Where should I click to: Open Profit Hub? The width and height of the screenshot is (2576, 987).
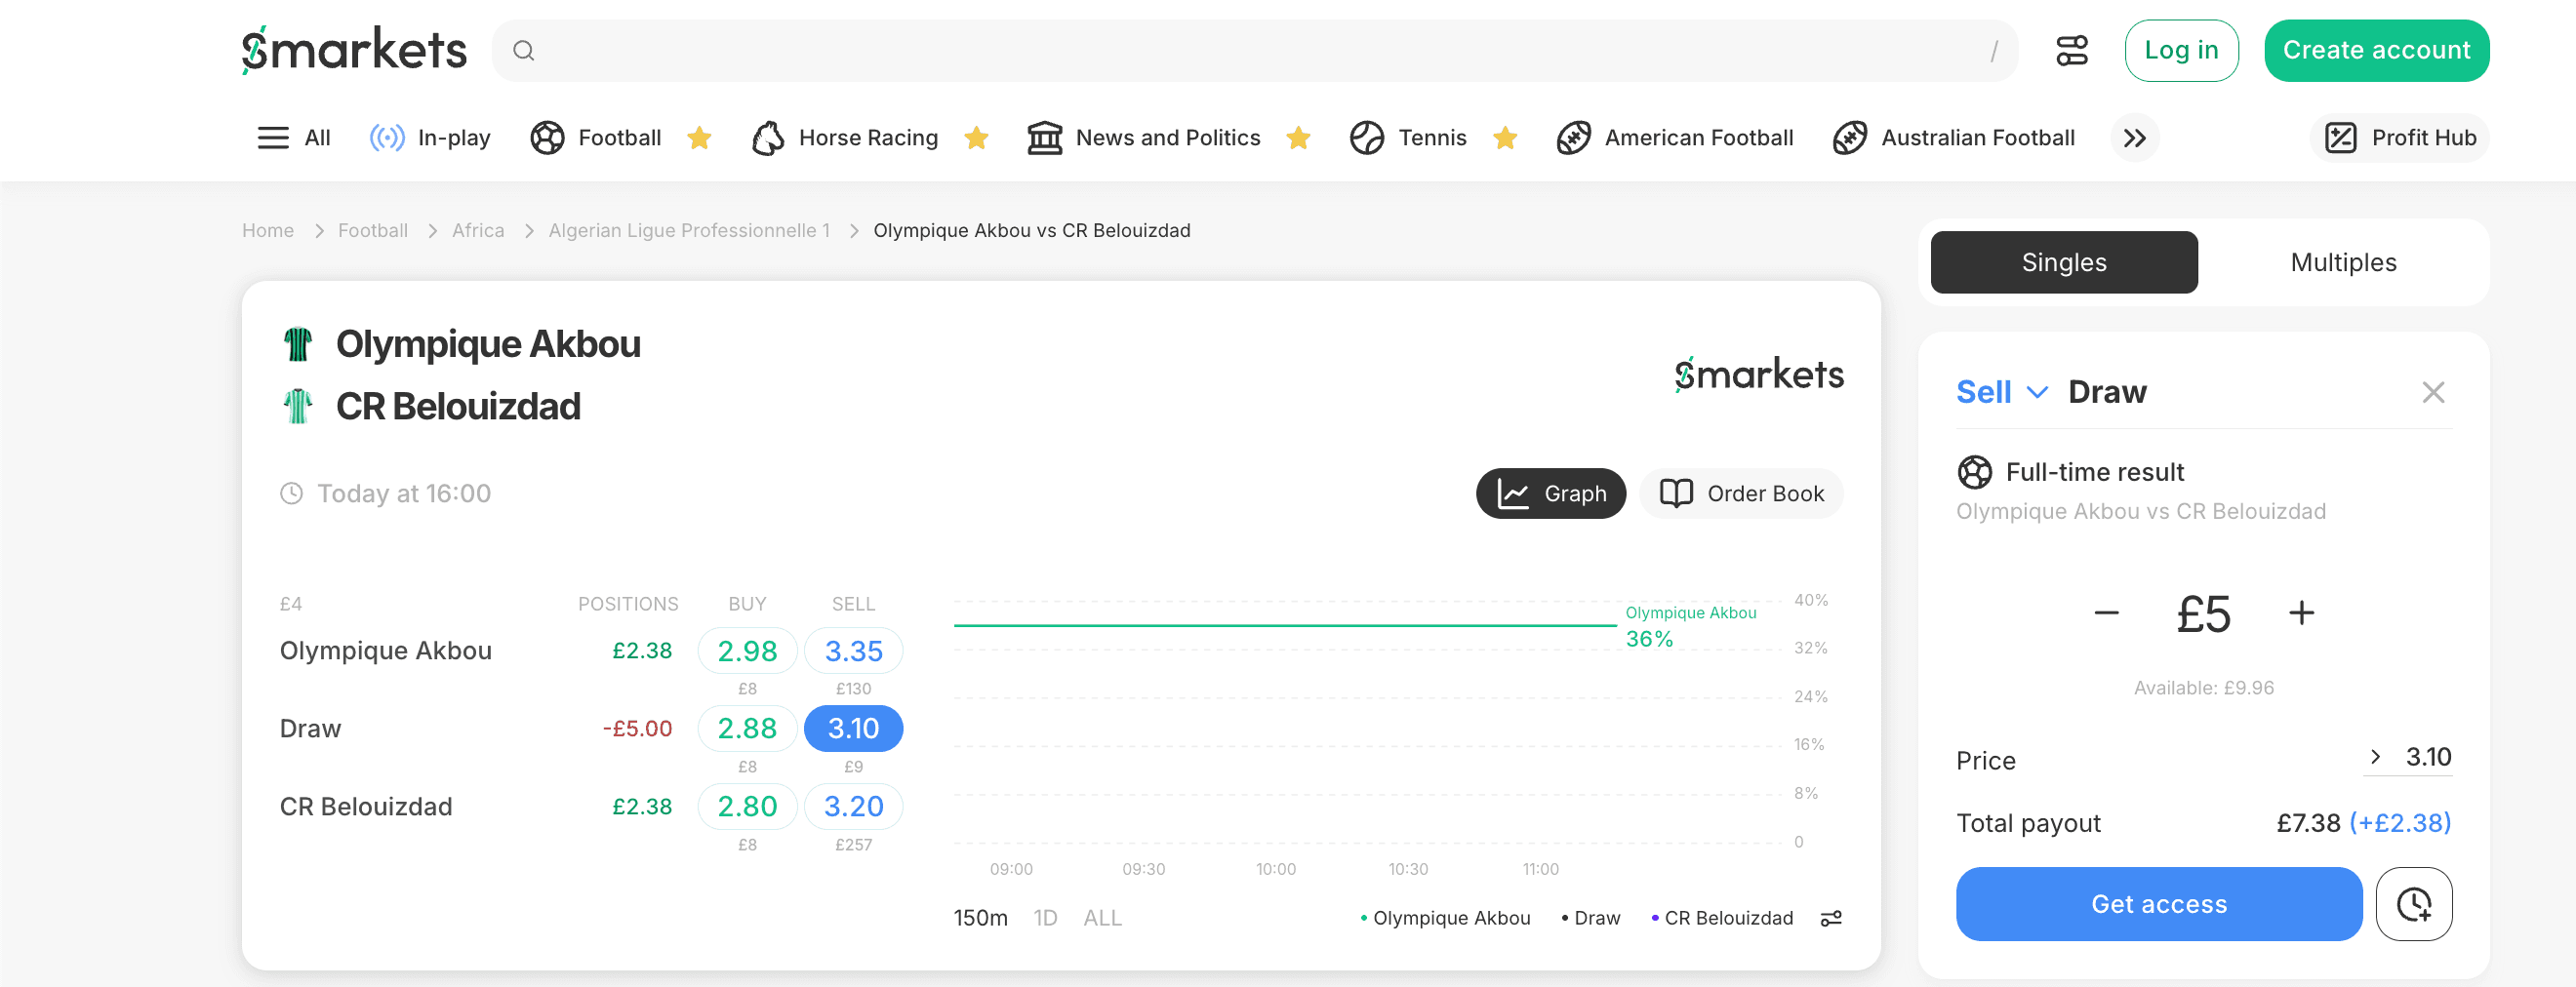2399,138
